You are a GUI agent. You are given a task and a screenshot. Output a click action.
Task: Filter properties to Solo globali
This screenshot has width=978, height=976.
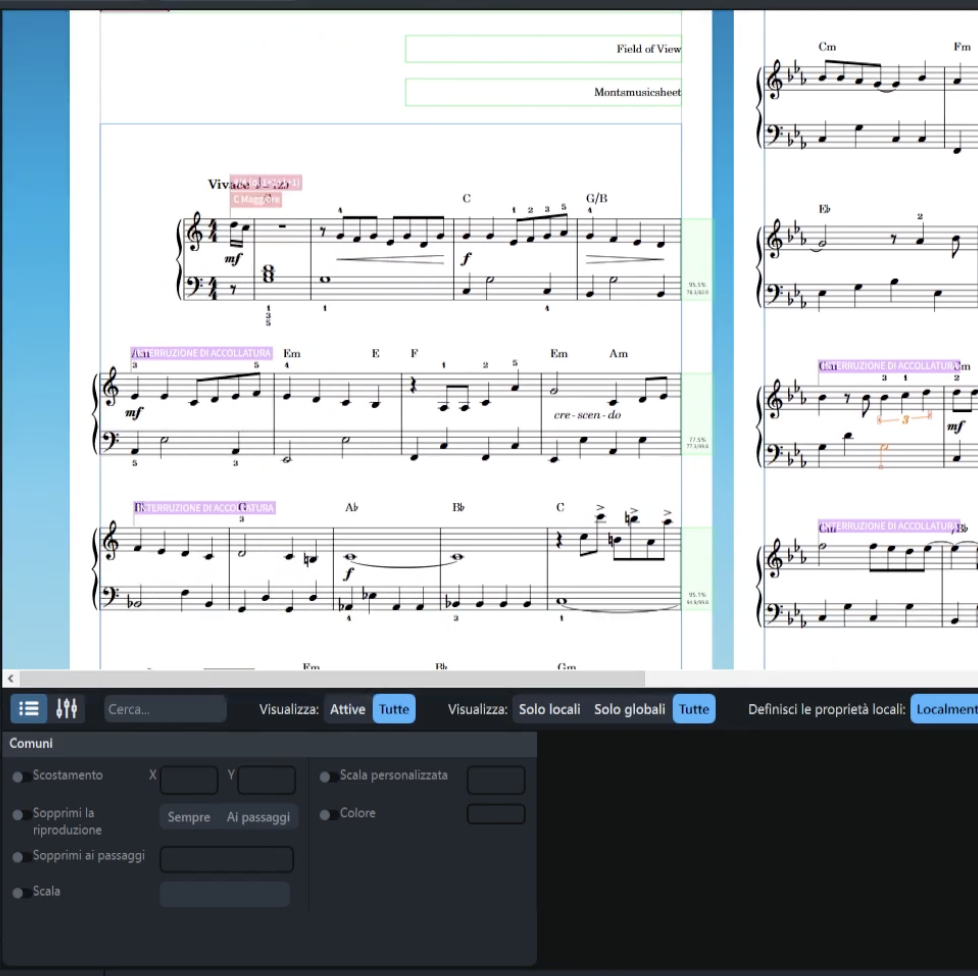(x=629, y=709)
